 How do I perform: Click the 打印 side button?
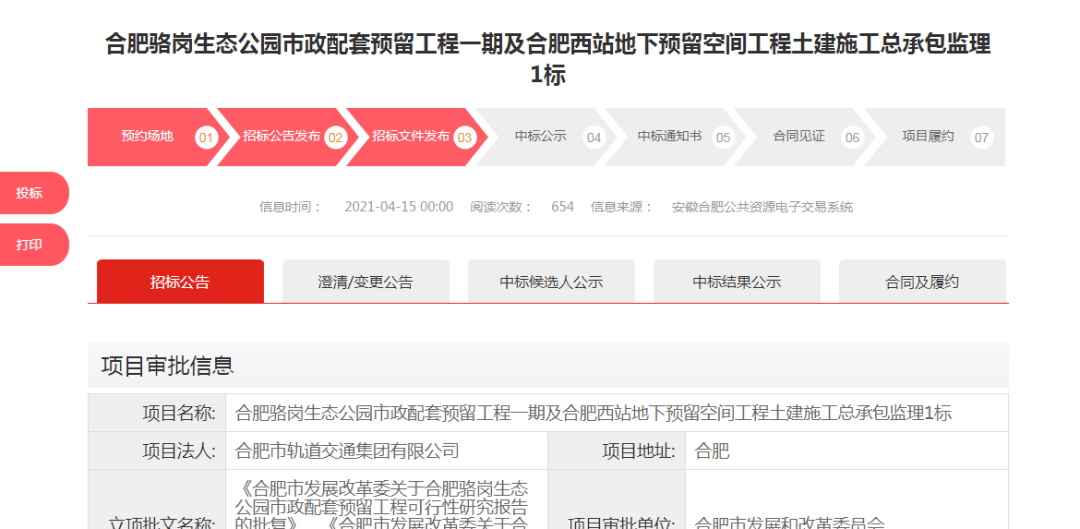[x=33, y=245]
